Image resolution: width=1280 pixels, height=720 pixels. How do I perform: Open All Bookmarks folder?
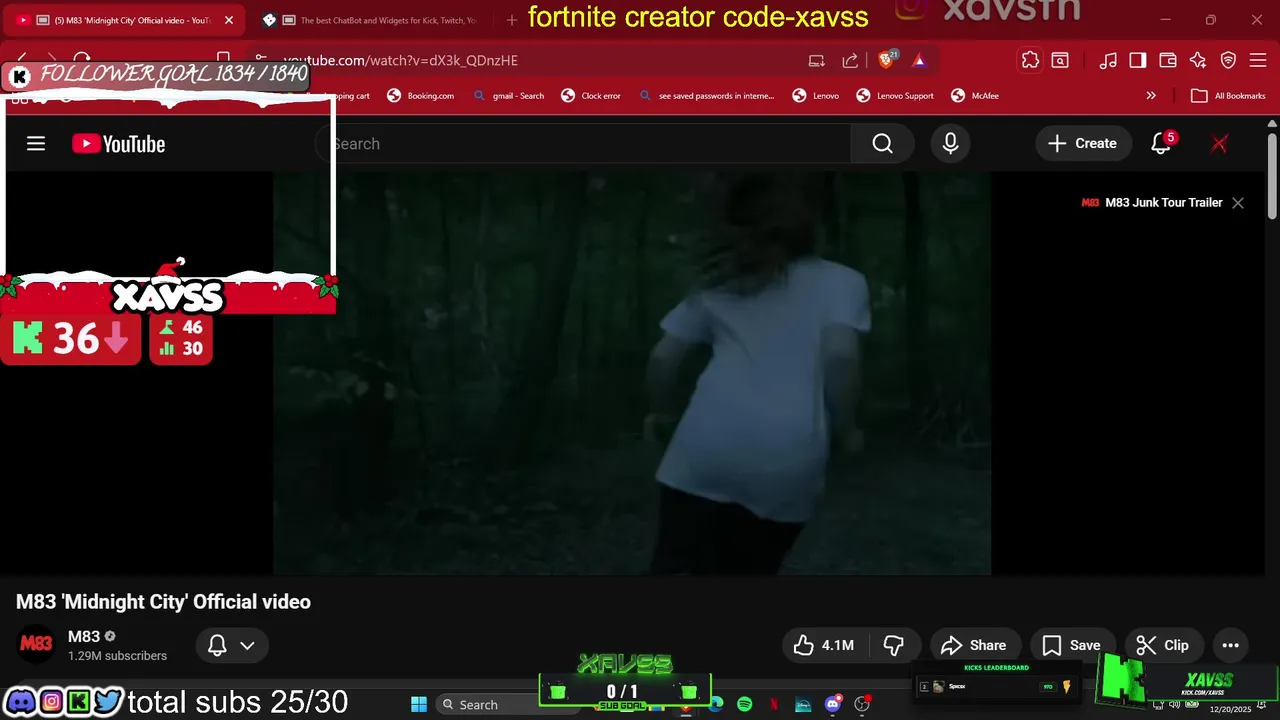[x=1228, y=96]
